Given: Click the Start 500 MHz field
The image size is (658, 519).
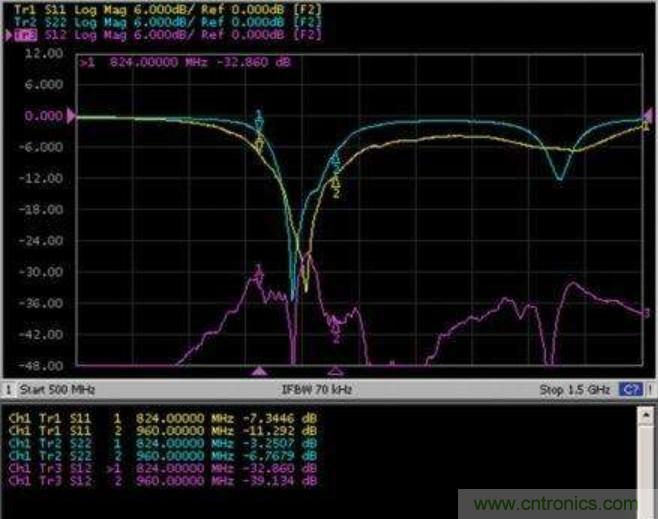Looking at the screenshot, I should pyautogui.click(x=50, y=388).
